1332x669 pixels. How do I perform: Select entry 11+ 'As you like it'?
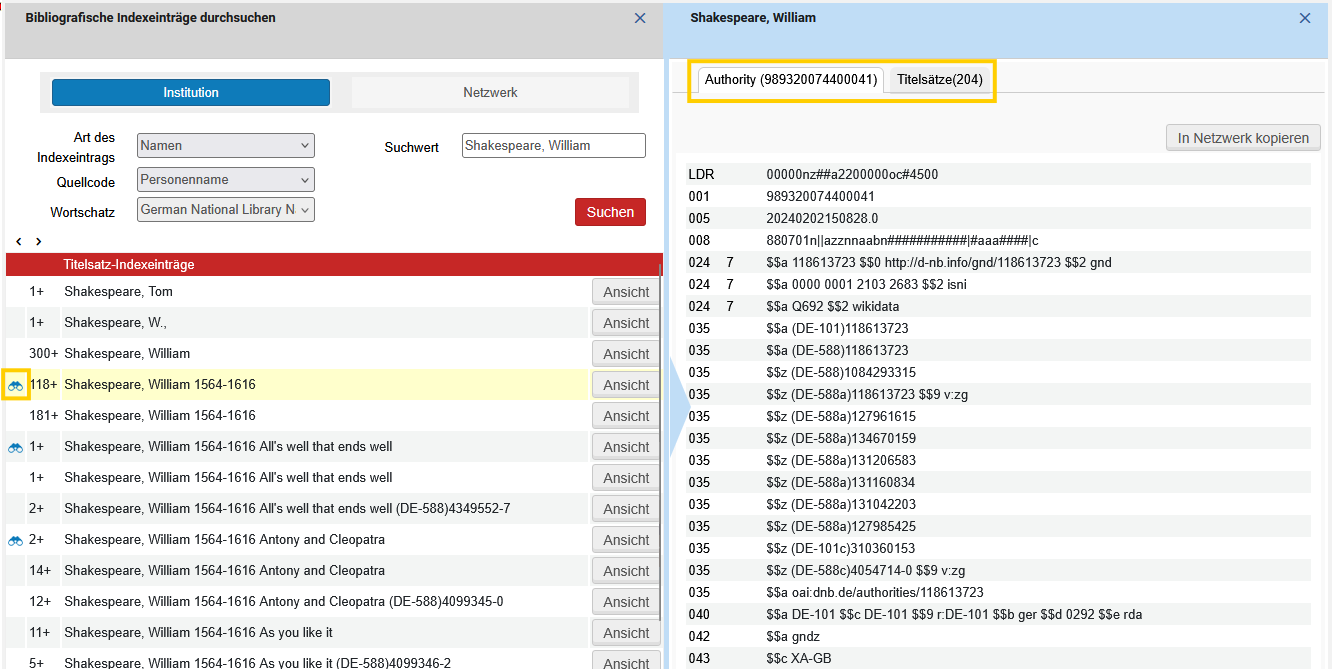(x=198, y=633)
